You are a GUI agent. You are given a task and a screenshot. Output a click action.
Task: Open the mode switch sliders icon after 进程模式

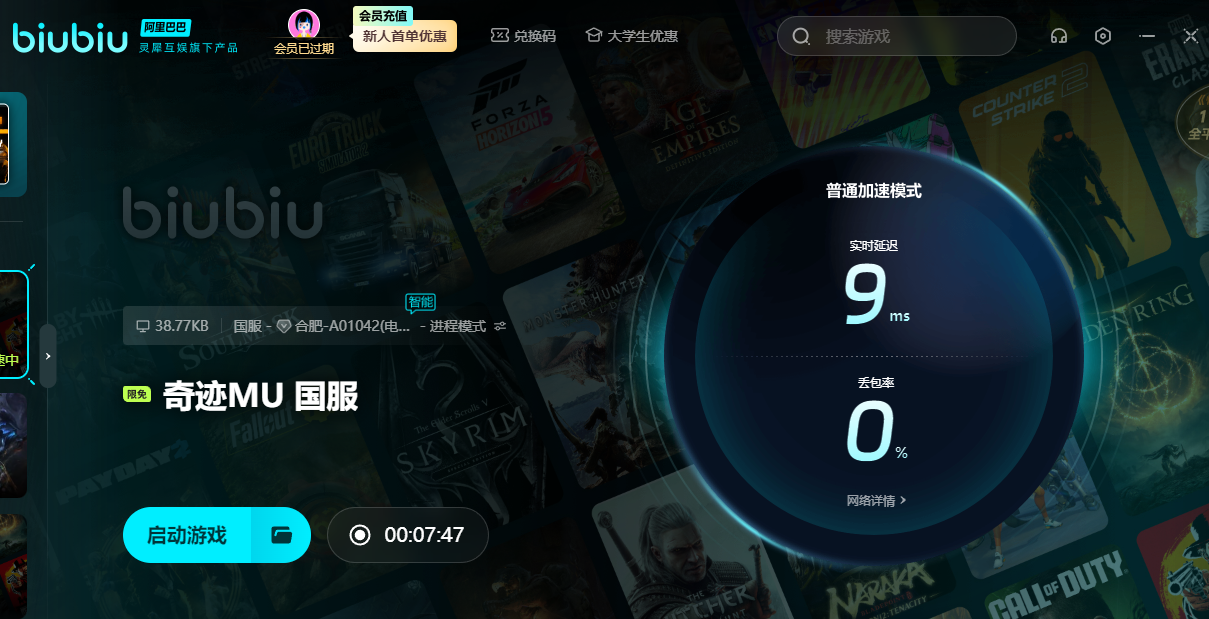[x=500, y=326]
